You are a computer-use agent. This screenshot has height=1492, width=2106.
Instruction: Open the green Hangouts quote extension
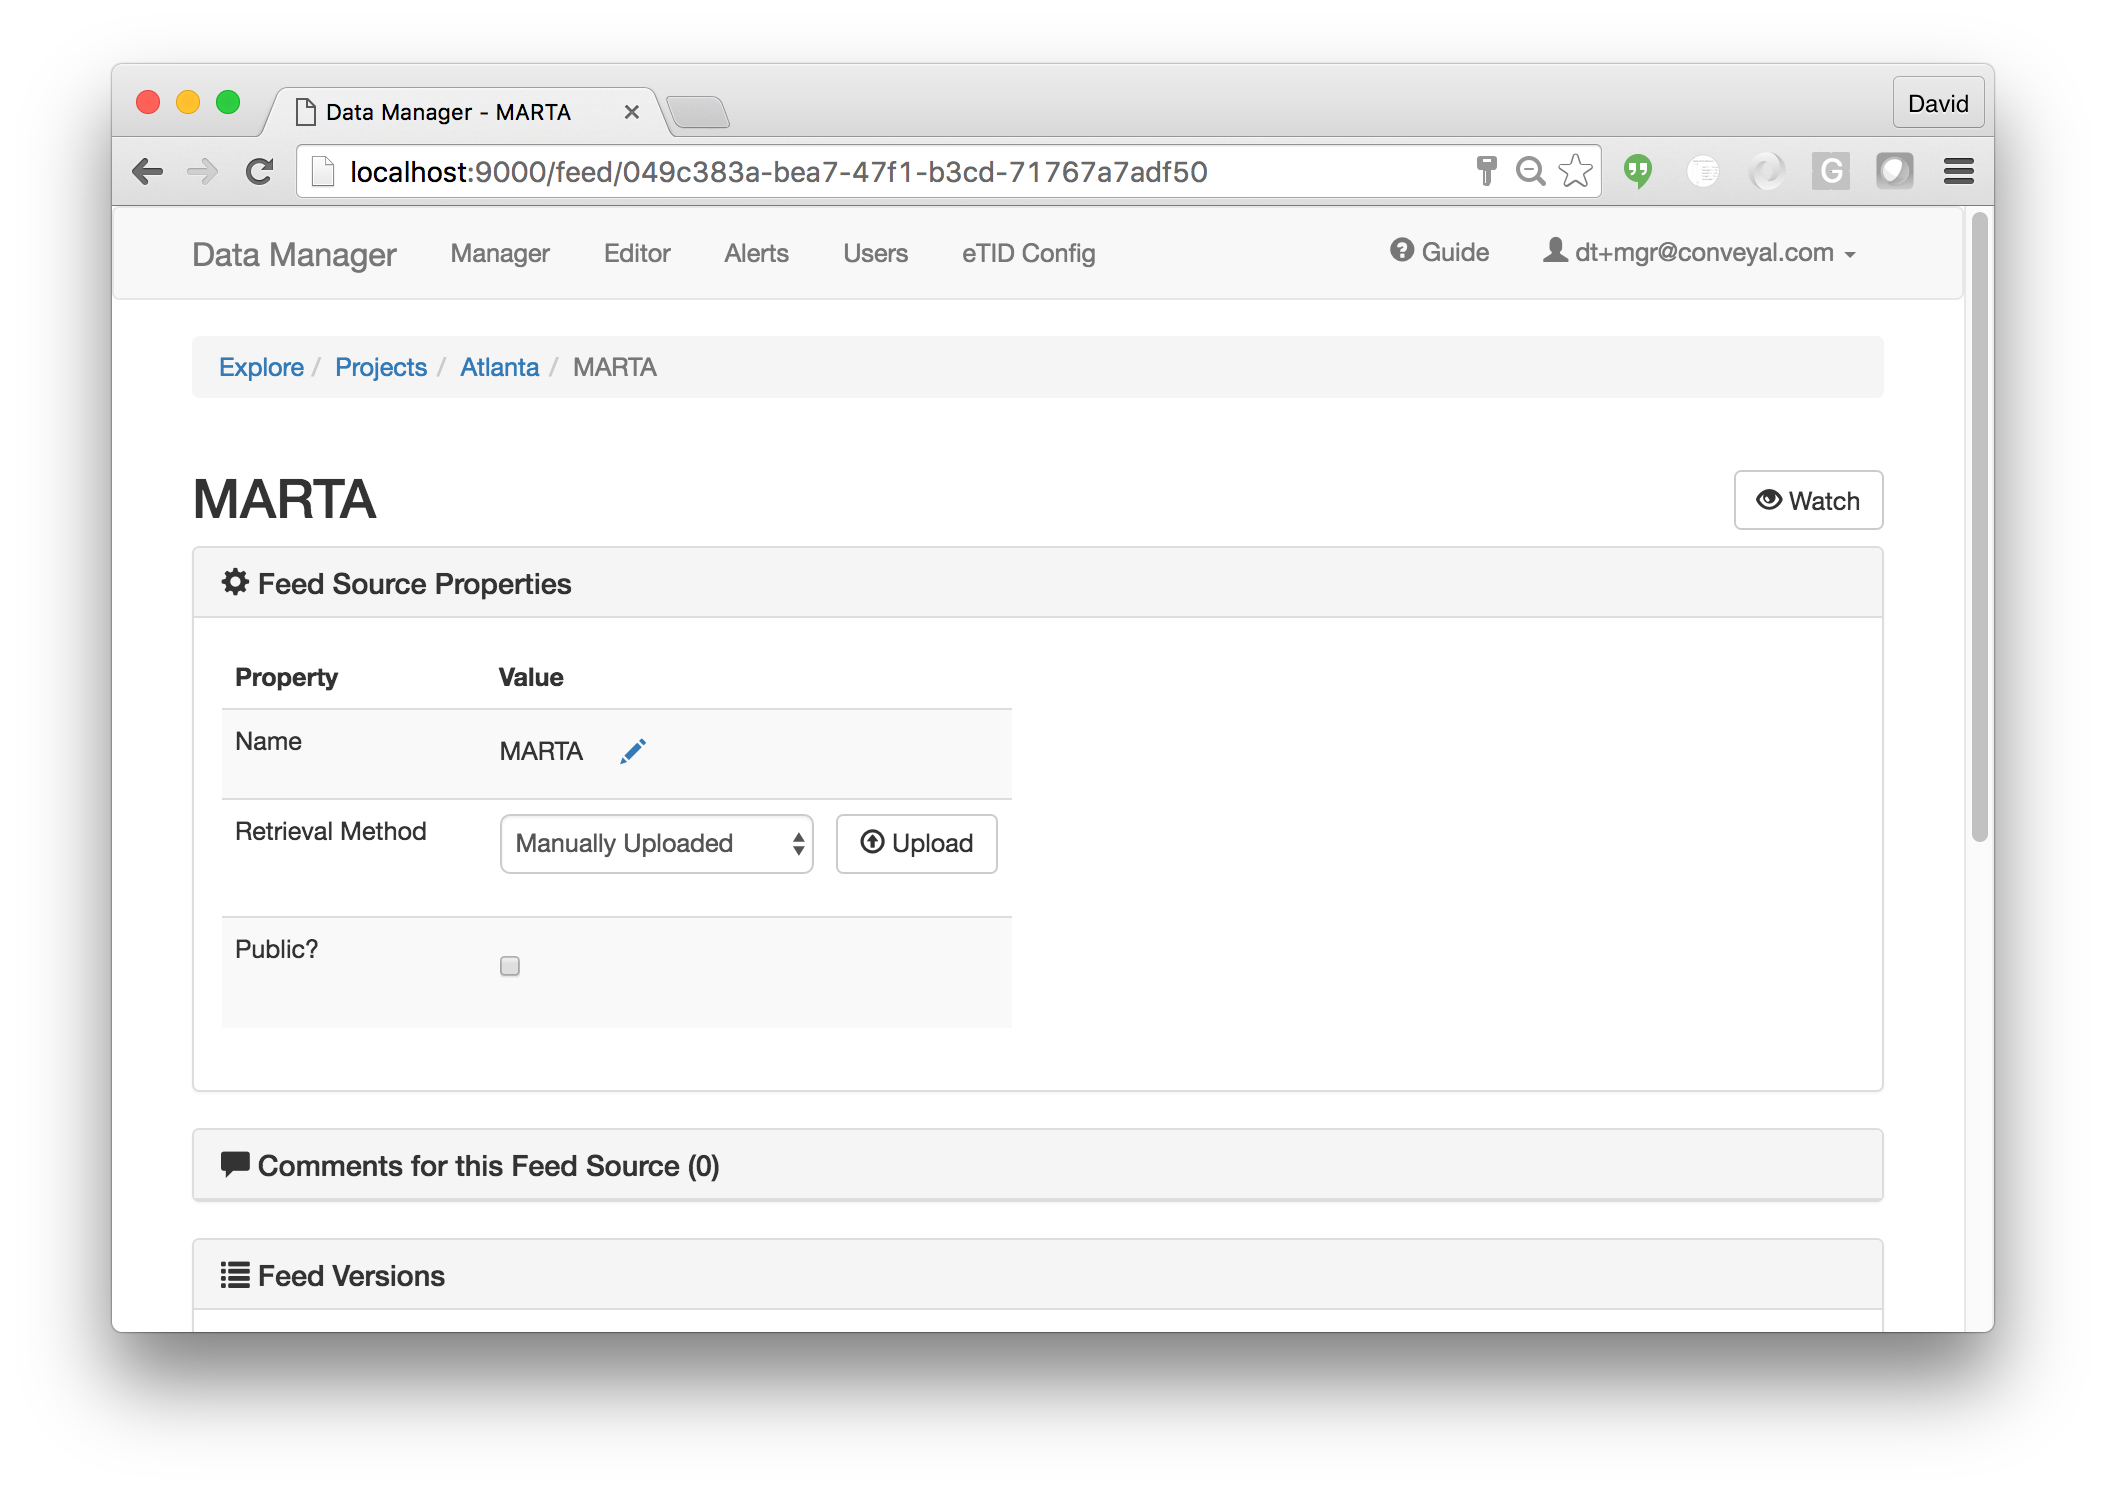[1638, 171]
